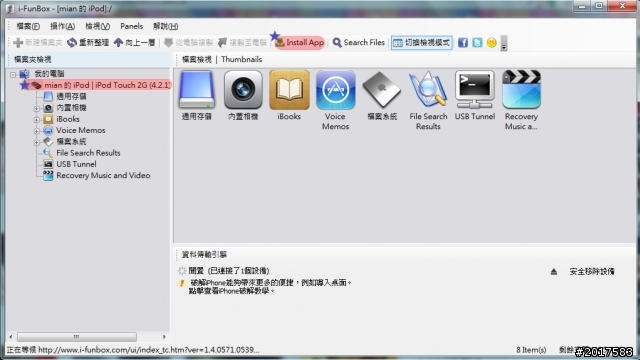Expand the 內置相機 tree node
This screenshot has height=360, width=640.
(37, 109)
